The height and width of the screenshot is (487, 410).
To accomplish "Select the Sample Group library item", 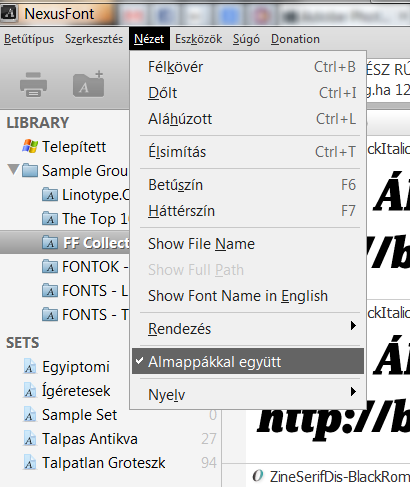I will click(85, 171).
